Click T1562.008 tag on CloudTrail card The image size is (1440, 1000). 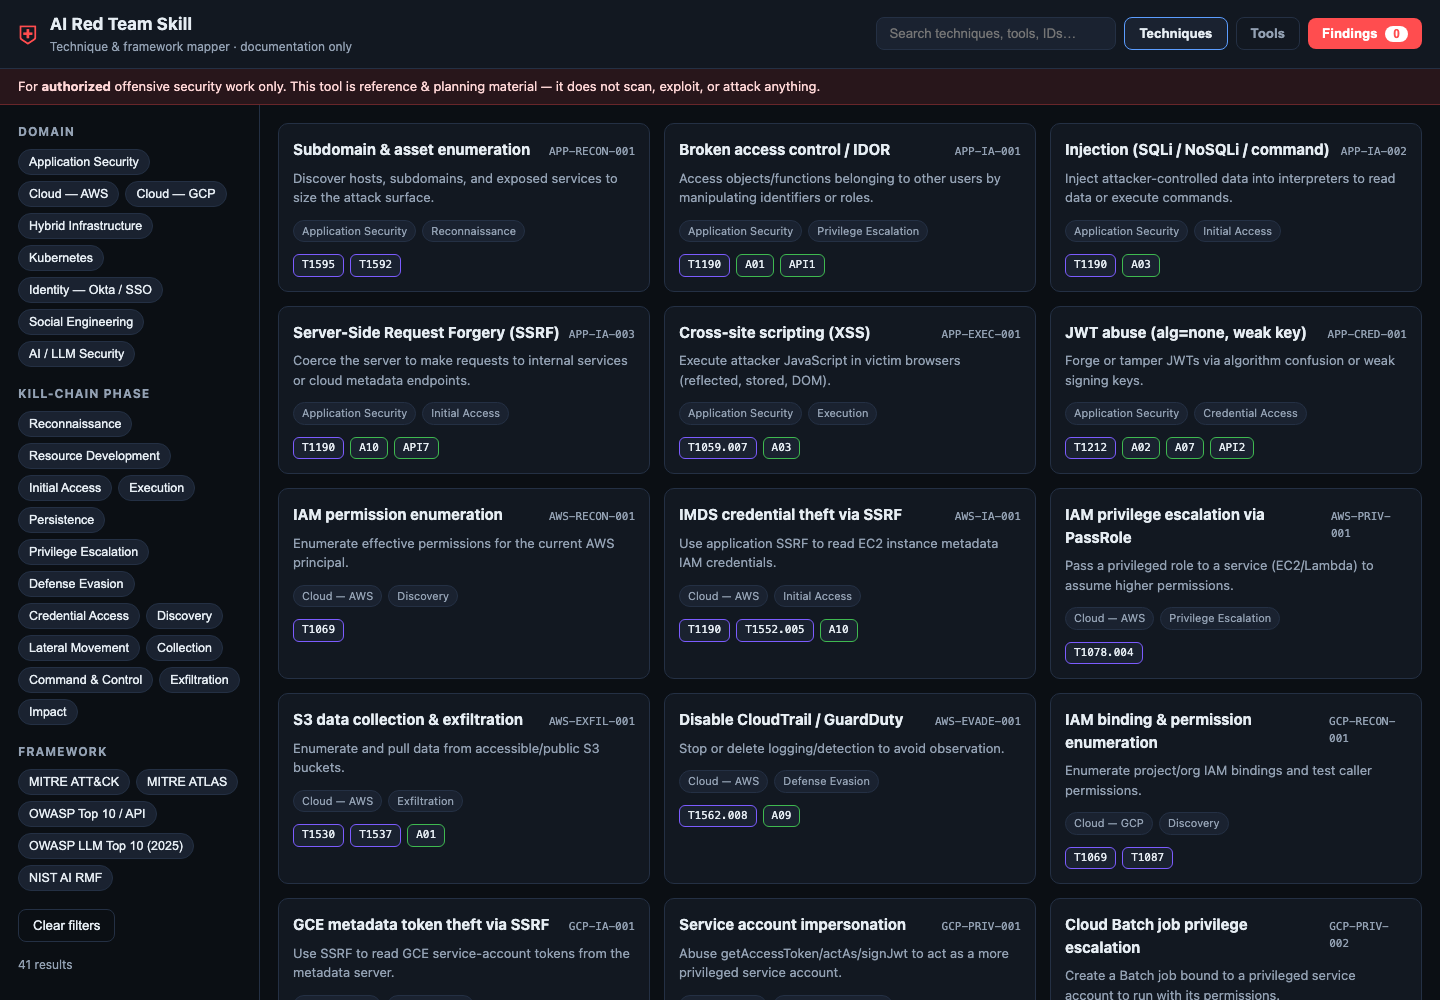coord(718,816)
